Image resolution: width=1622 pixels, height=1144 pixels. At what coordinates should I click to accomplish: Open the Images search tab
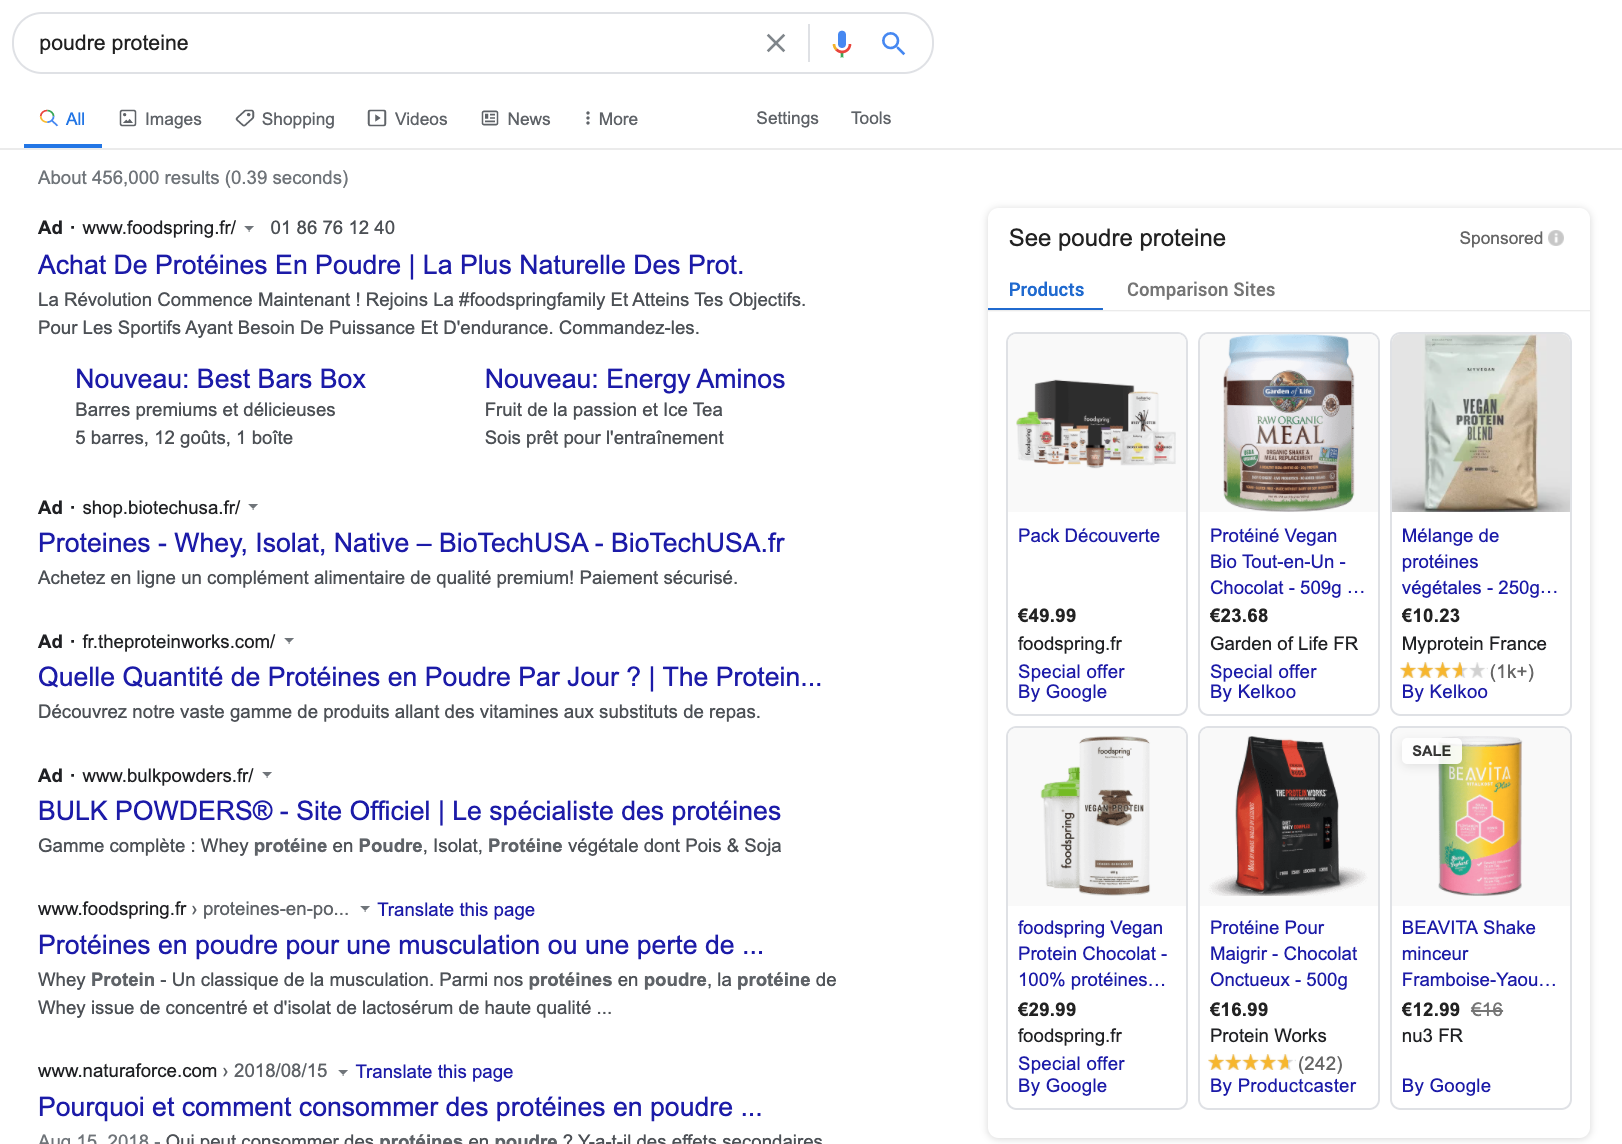pyautogui.click(x=160, y=119)
